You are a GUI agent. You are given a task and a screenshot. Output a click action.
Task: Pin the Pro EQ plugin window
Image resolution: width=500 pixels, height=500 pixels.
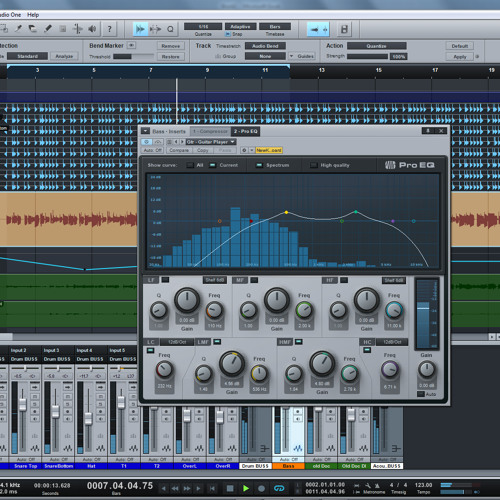coord(428,131)
